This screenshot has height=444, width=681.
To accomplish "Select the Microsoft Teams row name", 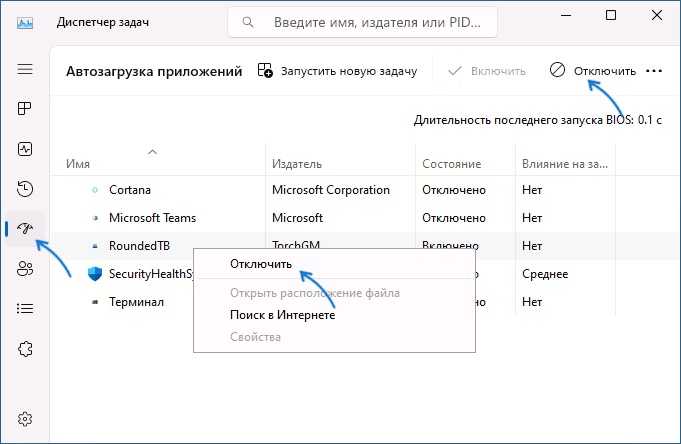I will coord(152,218).
